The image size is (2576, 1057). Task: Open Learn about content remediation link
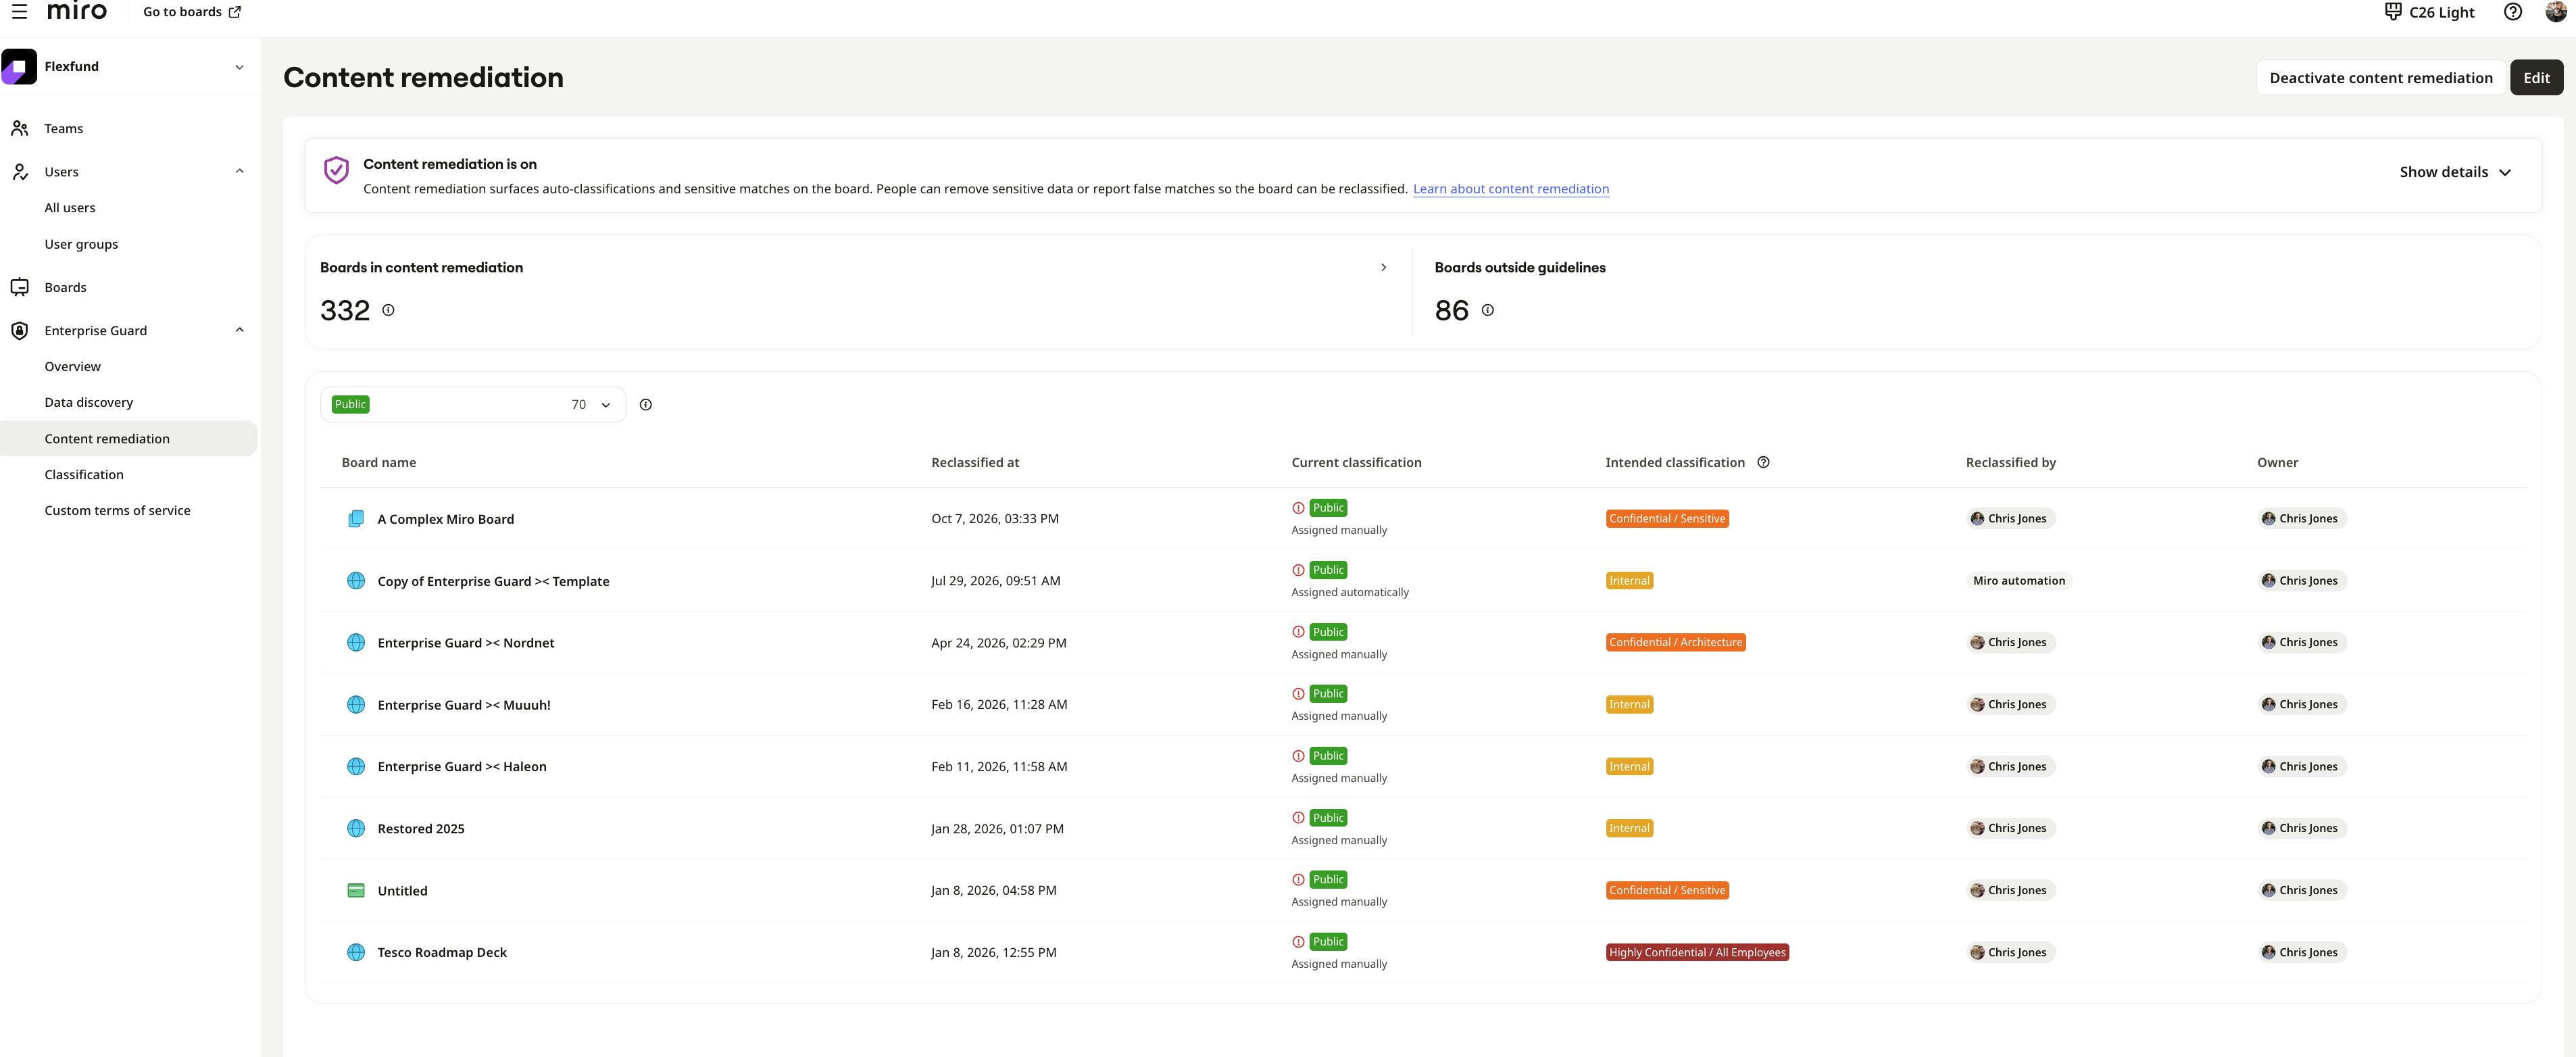[1510, 189]
